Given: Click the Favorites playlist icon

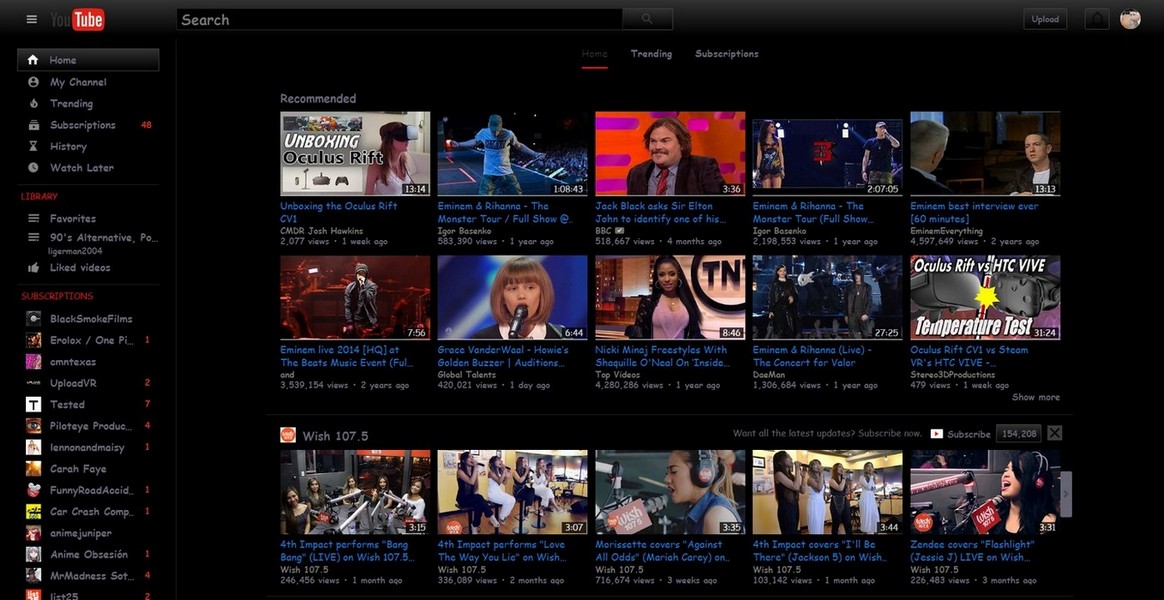Looking at the screenshot, I should (33, 218).
